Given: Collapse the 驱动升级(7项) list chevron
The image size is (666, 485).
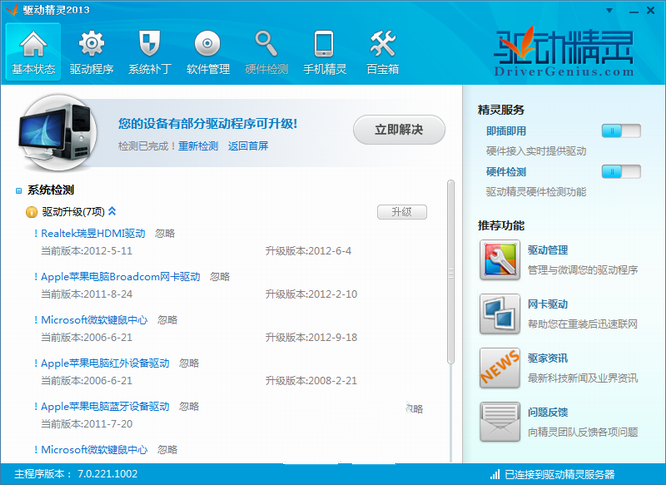Looking at the screenshot, I should click(112, 211).
